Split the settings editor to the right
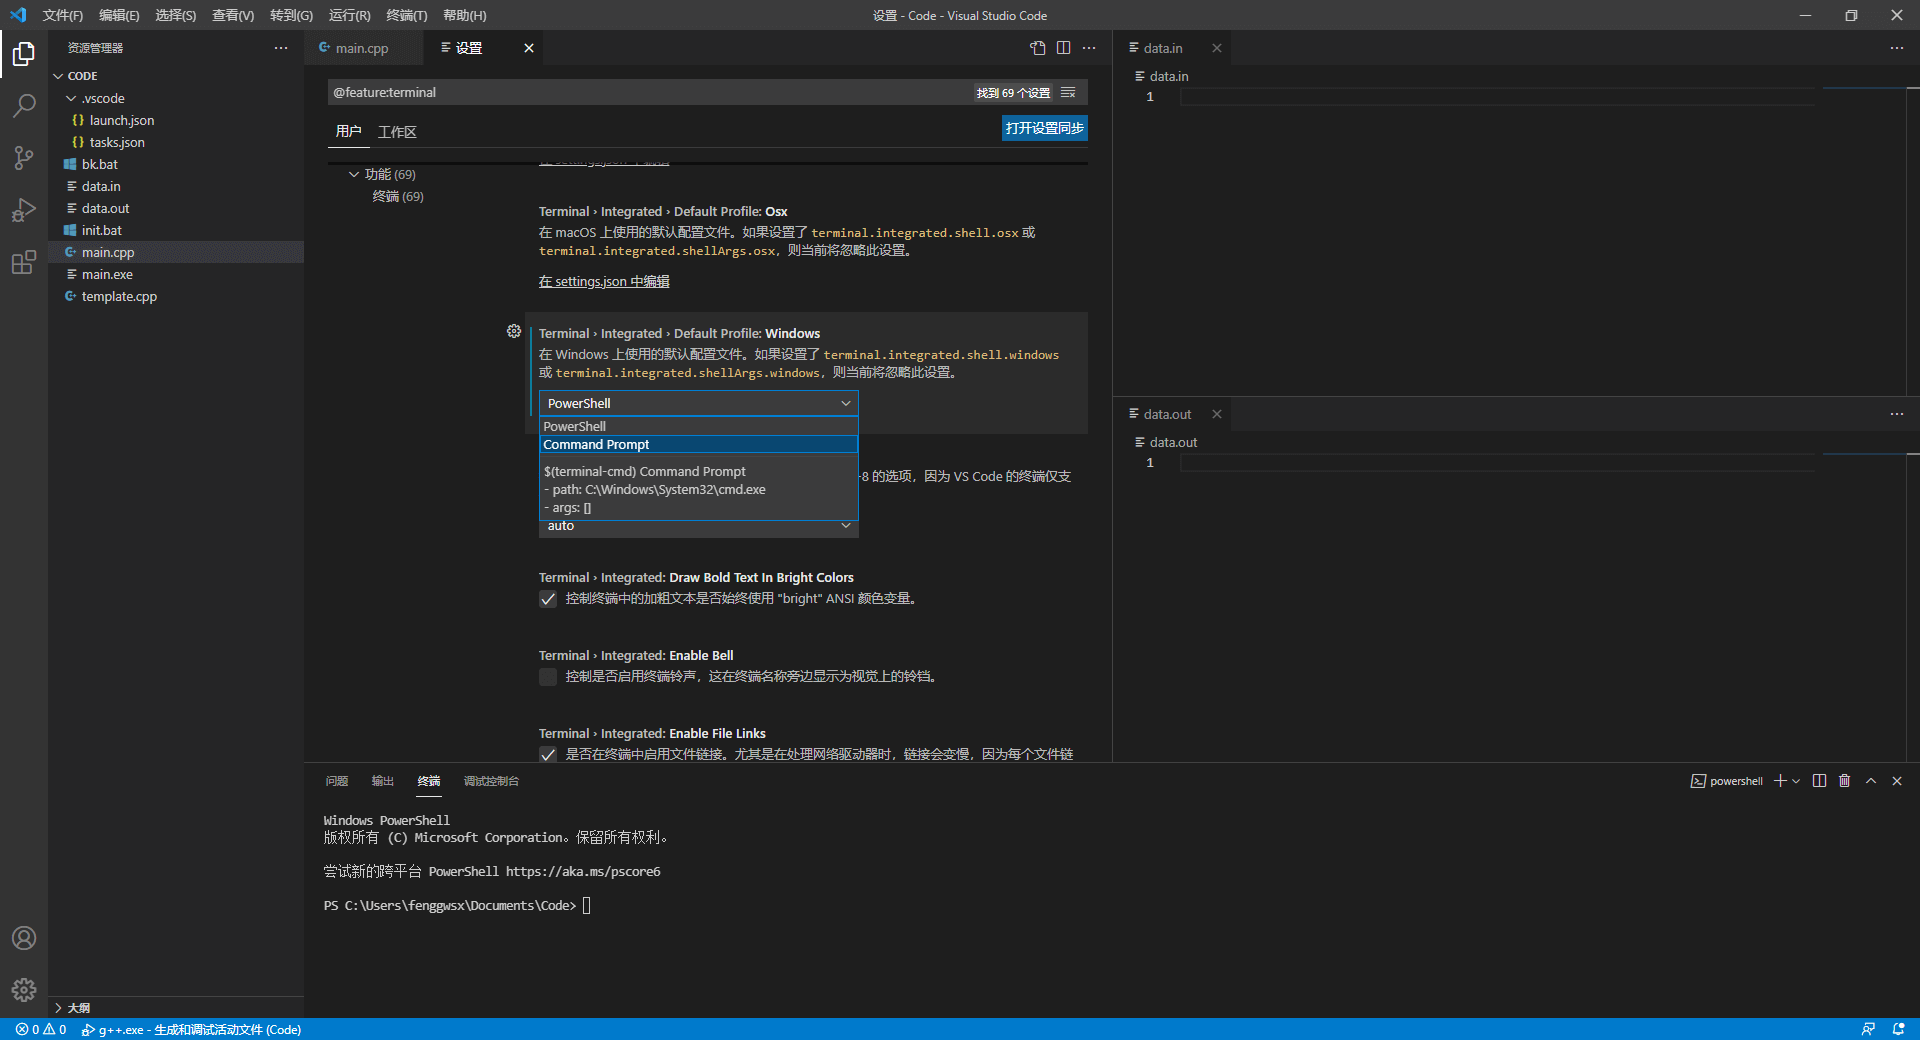This screenshot has height=1040, width=1920. (1063, 48)
